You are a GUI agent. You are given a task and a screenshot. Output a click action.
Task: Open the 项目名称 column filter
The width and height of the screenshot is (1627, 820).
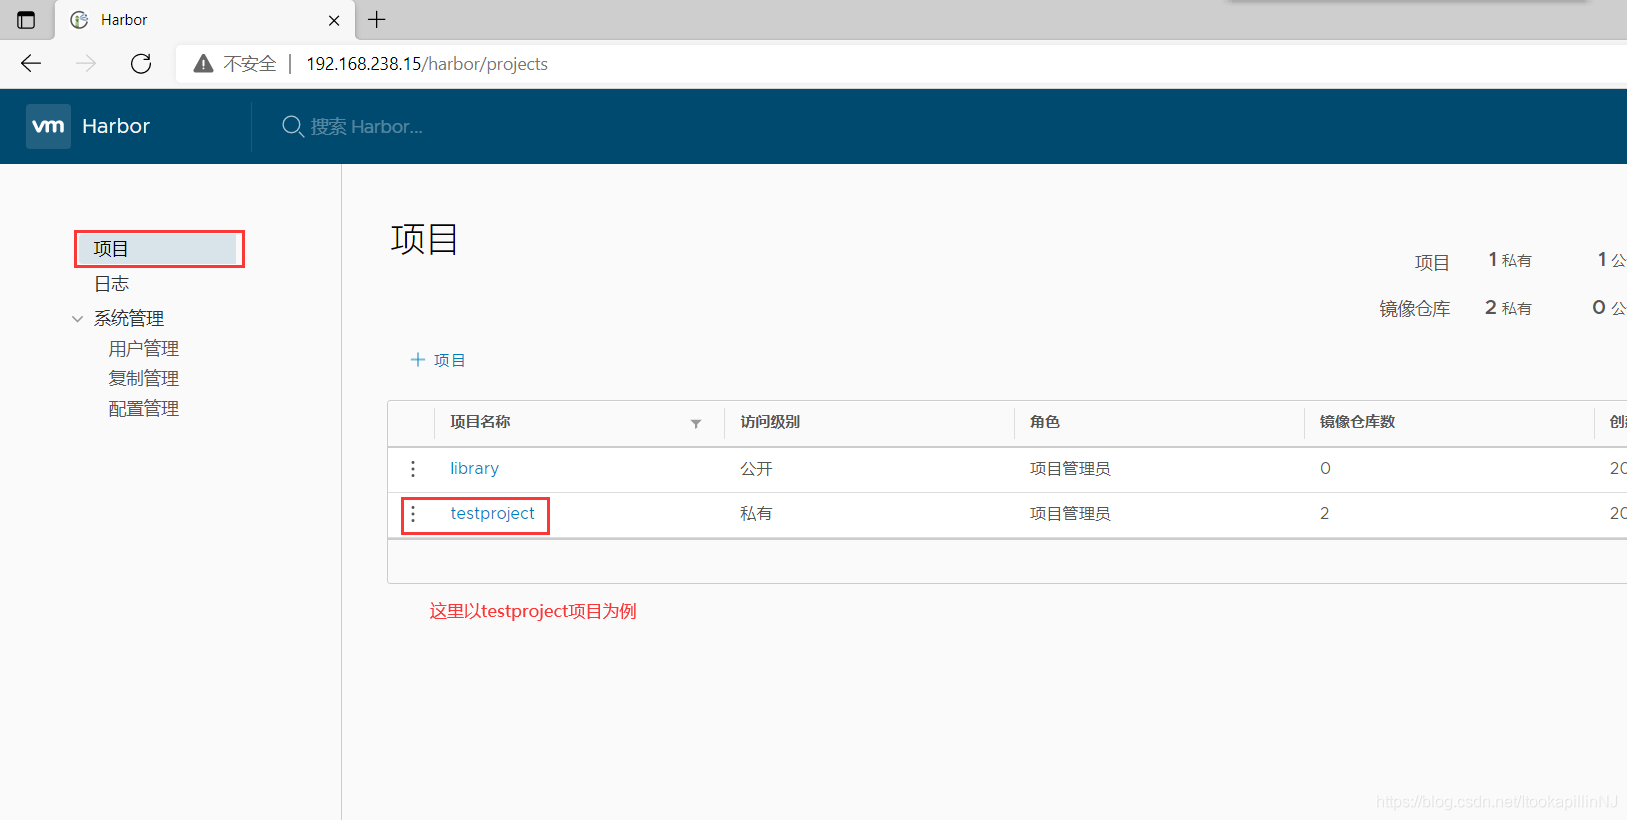coord(696,424)
